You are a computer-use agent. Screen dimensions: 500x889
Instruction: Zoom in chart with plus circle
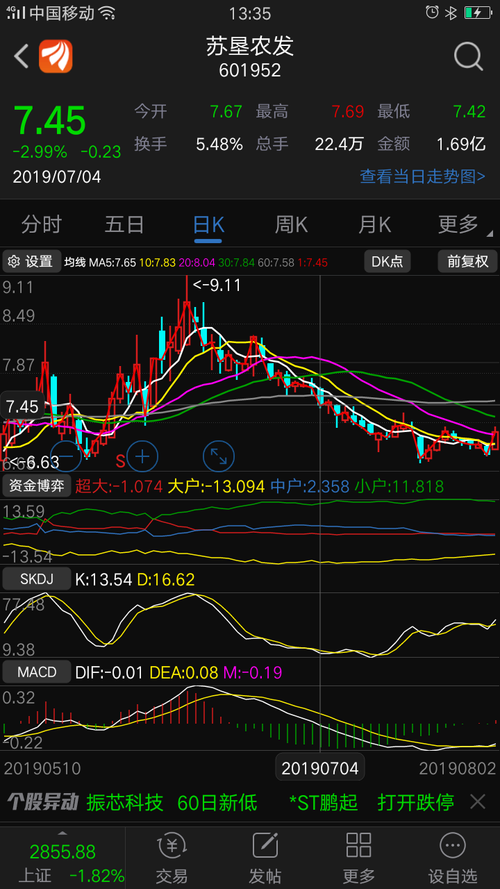click(x=142, y=456)
